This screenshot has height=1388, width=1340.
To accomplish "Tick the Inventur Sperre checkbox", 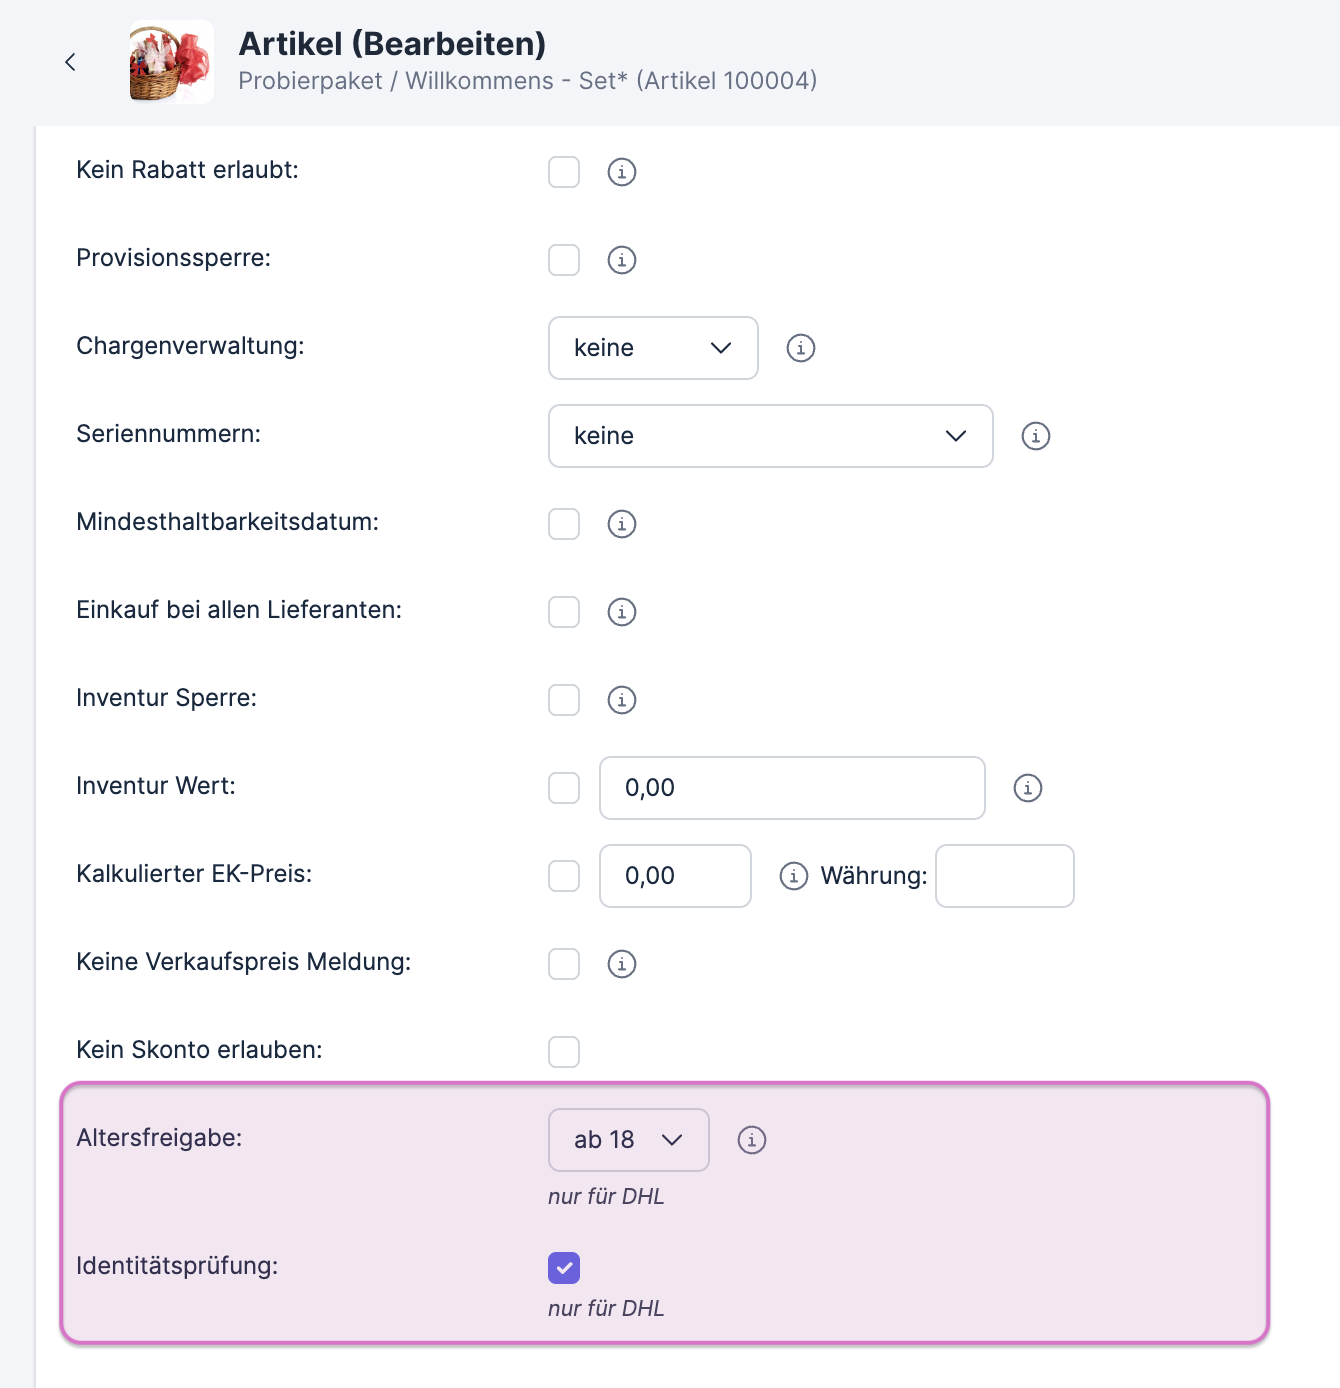I will tap(564, 700).
